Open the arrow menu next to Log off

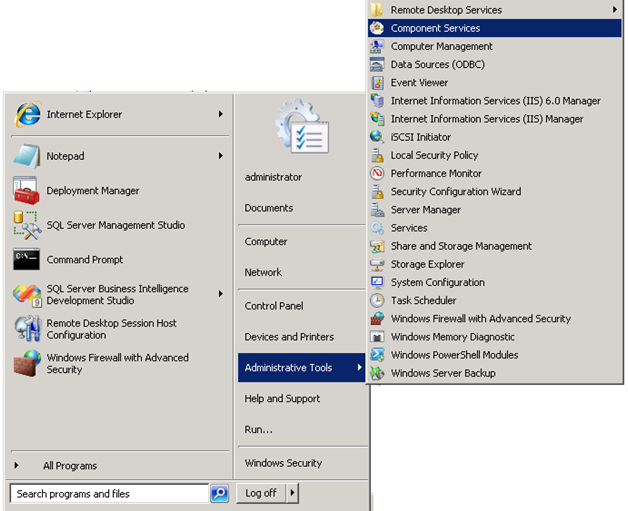click(292, 493)
